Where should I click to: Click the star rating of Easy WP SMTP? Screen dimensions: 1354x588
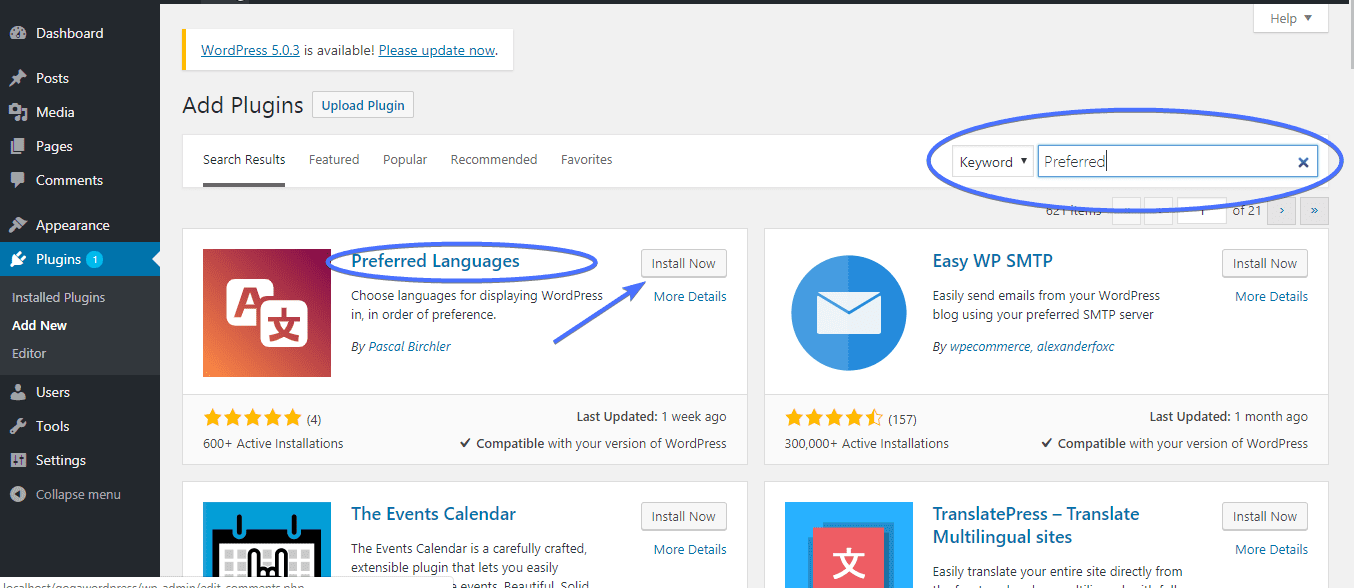[x=834, y=418]
